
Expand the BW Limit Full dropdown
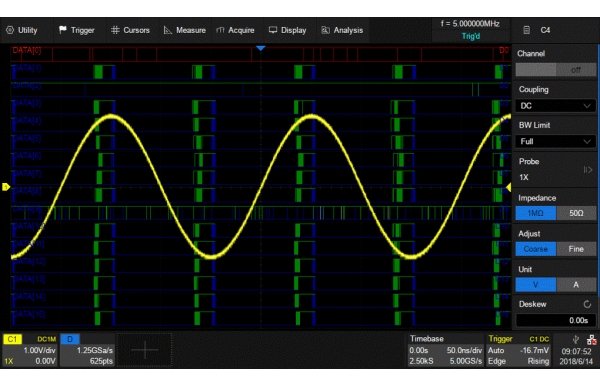pyautogui.click(x=556, y=141)
